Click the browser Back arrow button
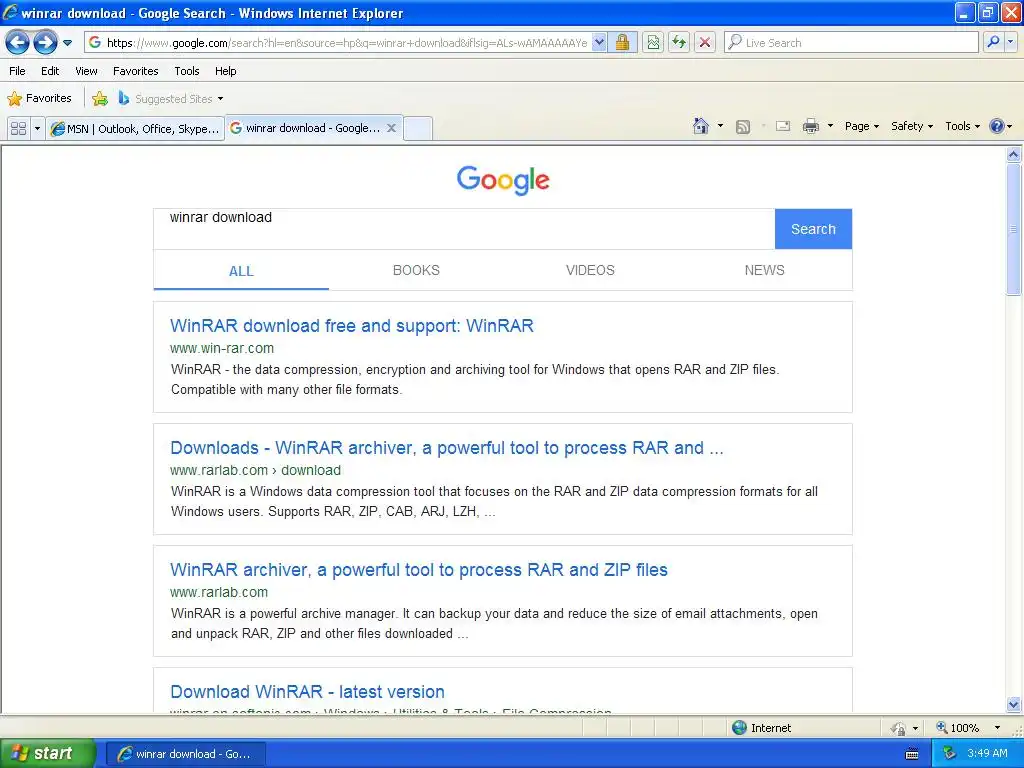The height and width of the screenshot is (768, 1024). pos(18,43)
